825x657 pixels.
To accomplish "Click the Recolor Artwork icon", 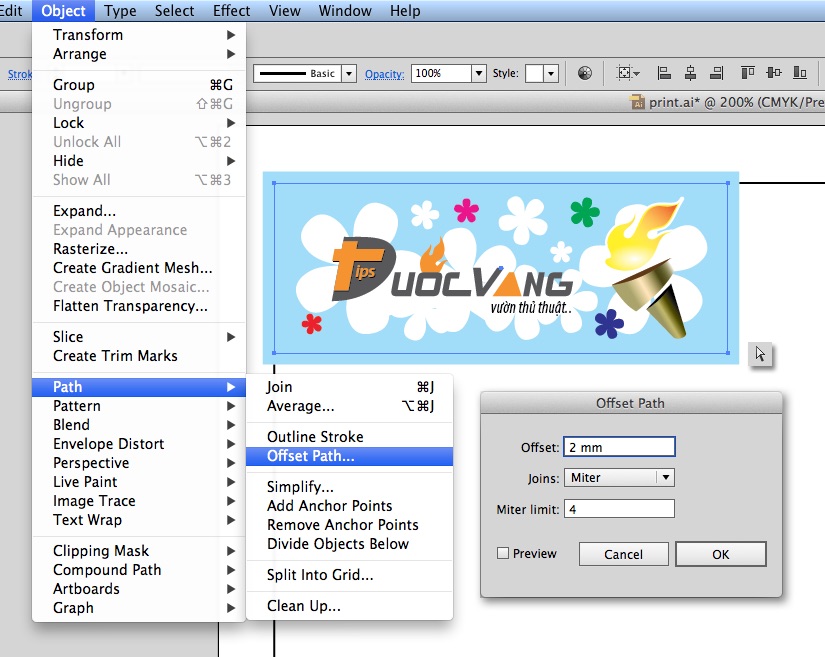I will (x=585, y=73).
